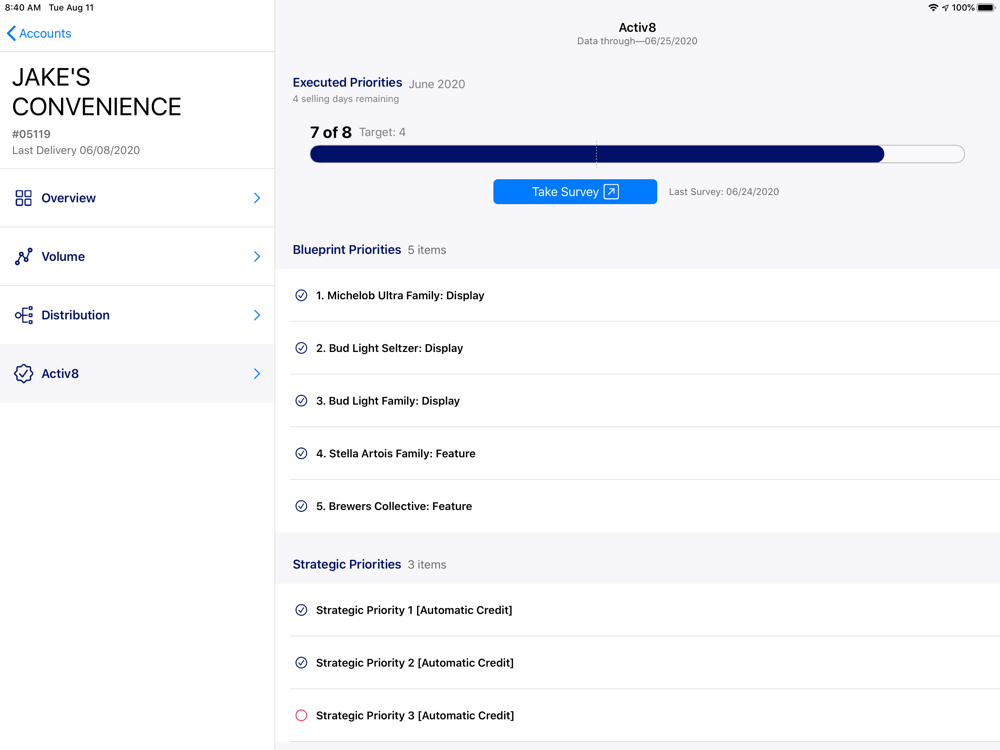Toggle the Michelob Ultra Family: Display checkmark
This screenshot has width=1000, height=750.
pyautogui.click(x=301, y=295)
